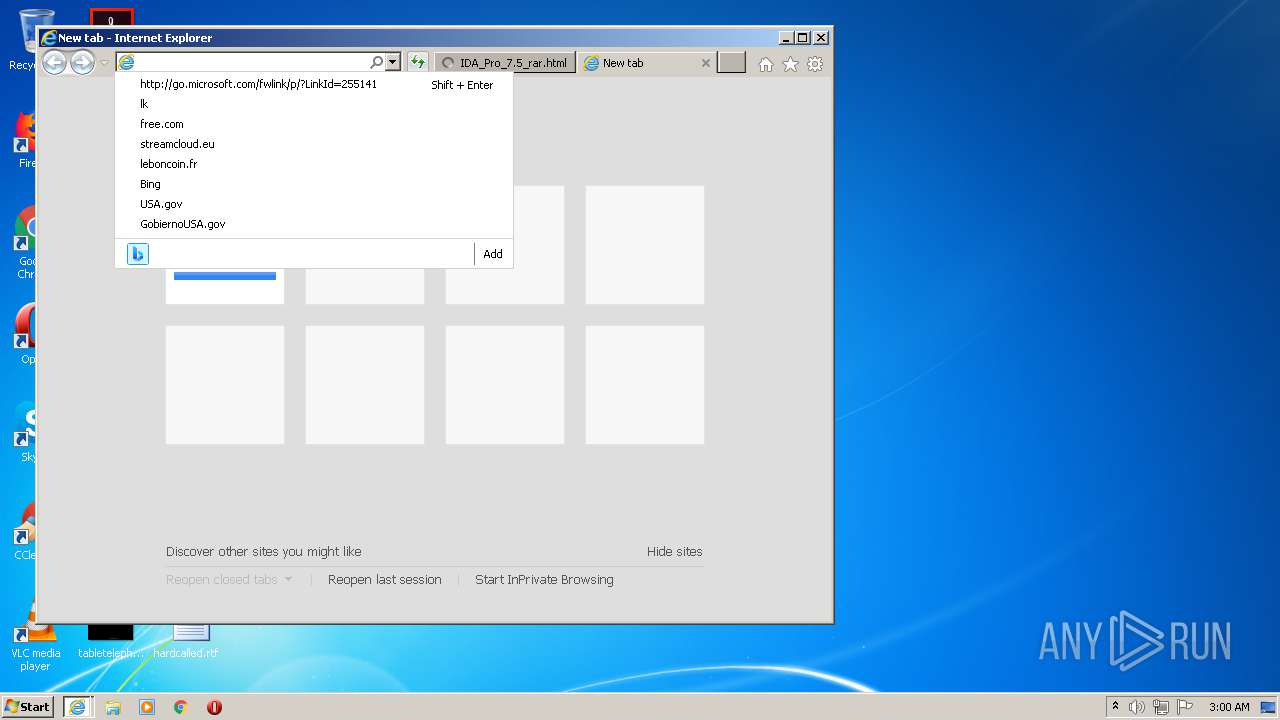Viewport: 1280px width, 720px height.
Task: Open the network tray icon
Action: [x=1160, y=707]
